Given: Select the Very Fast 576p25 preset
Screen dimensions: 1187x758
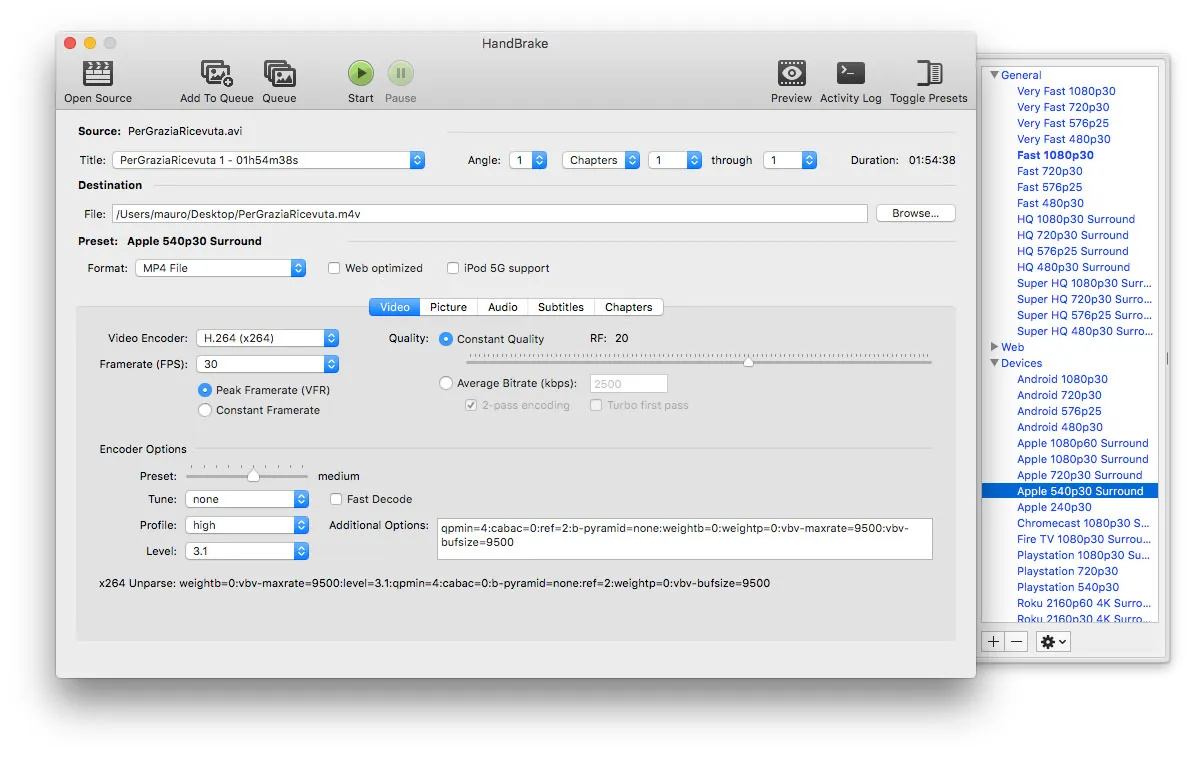Looking at the screenshot, I should (x=1063, y=123).
